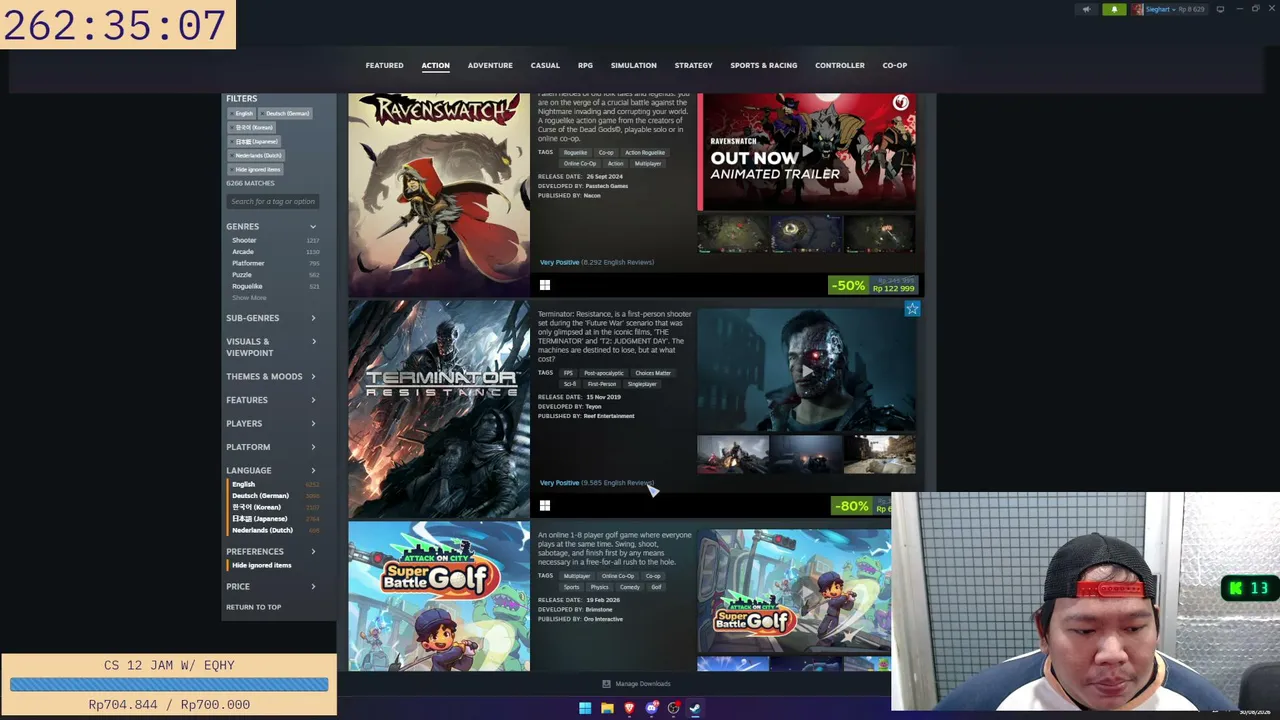
Task: Expand the Price filter section
Action: click(271, 587)
